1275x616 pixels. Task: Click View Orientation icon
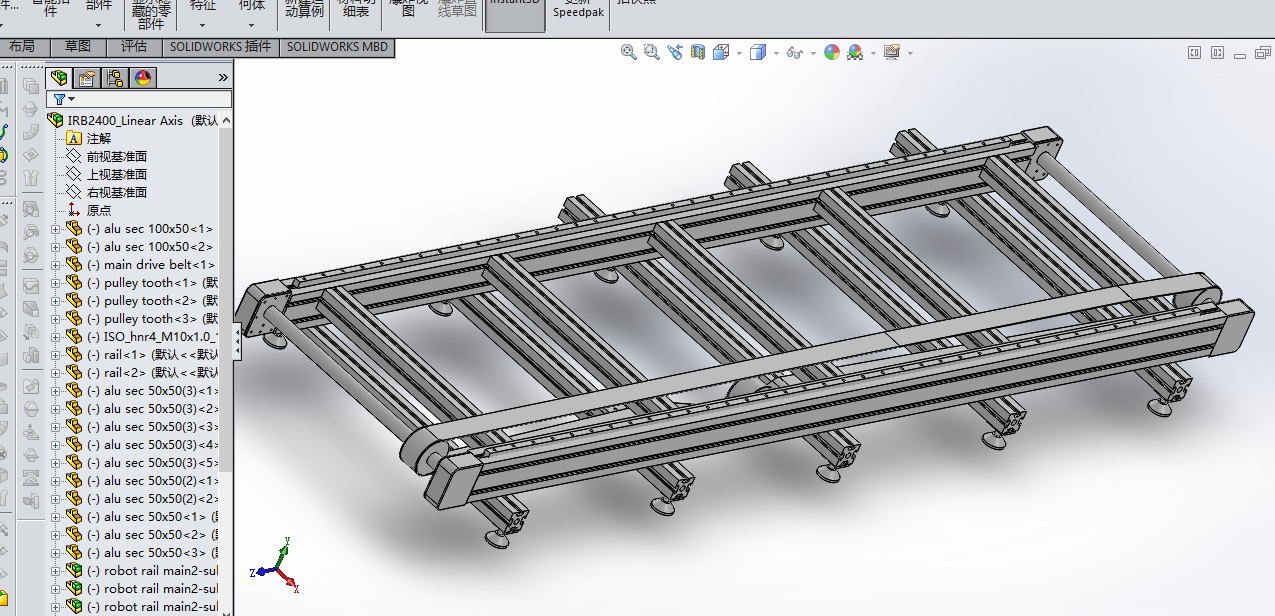(x=721, y=52)
